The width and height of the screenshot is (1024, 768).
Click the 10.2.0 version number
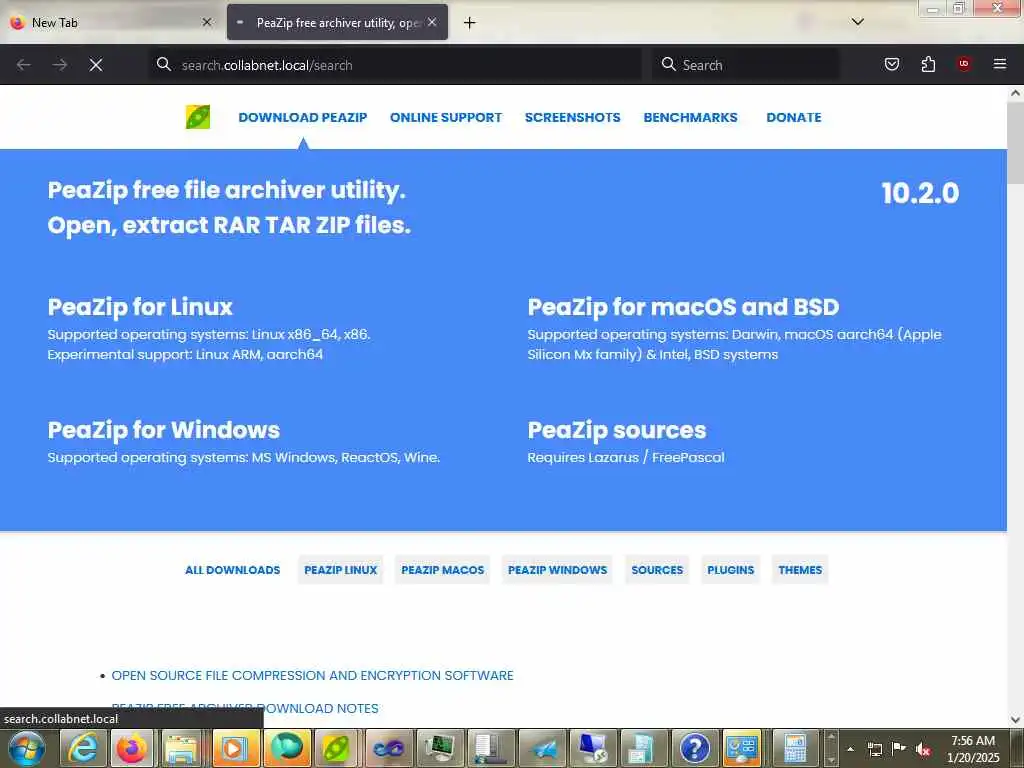coord(920,193)
